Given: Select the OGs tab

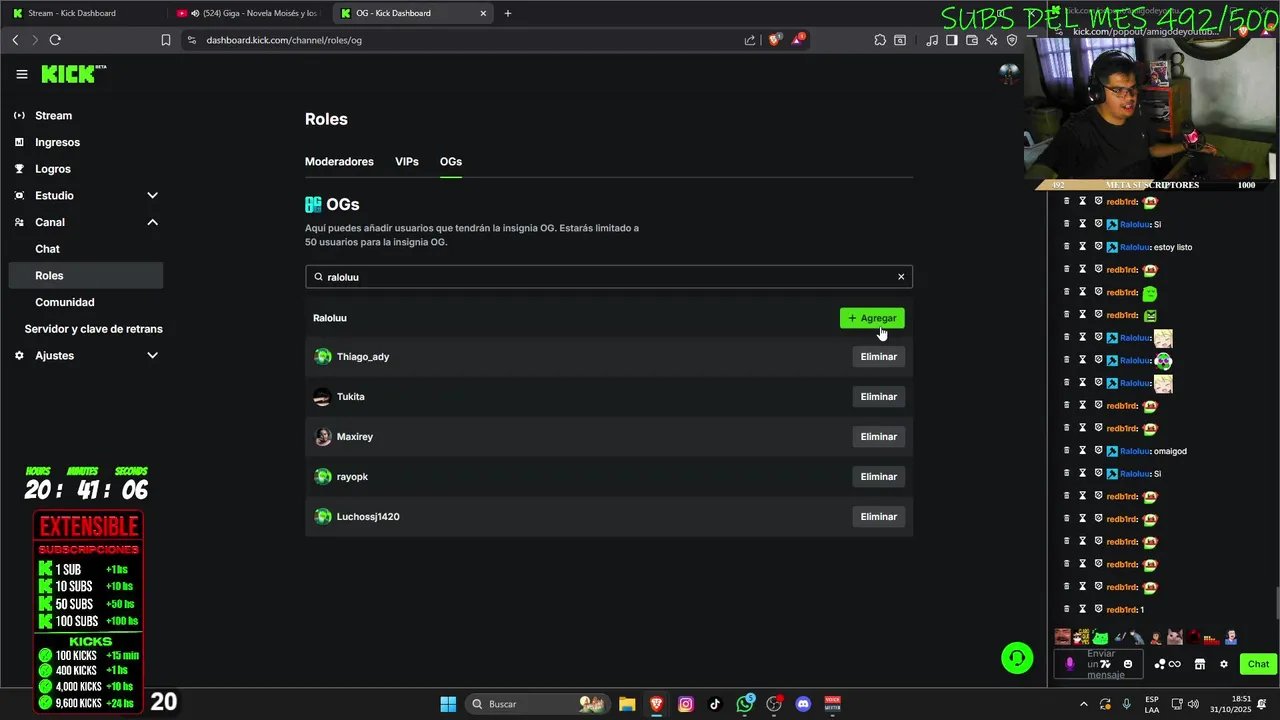Looking at the screenshot, I should coord(451,162).
